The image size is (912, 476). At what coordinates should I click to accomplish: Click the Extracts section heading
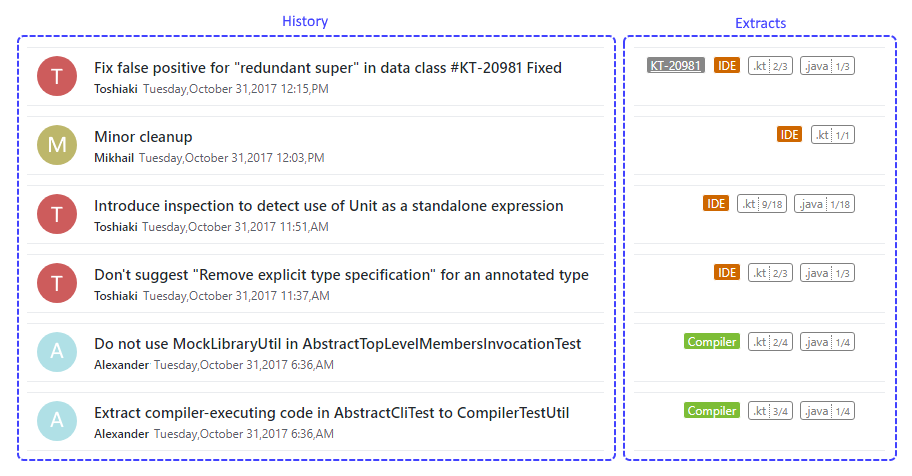[x=760, y=23]
